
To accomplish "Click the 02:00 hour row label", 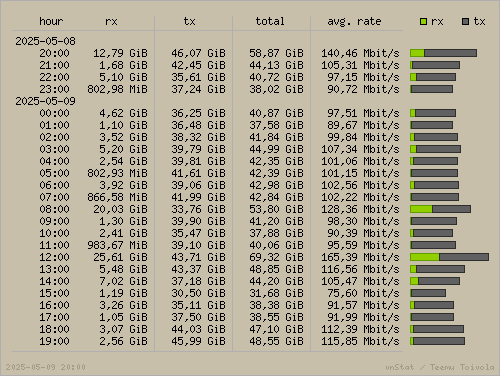I will (x=54, y=137).
